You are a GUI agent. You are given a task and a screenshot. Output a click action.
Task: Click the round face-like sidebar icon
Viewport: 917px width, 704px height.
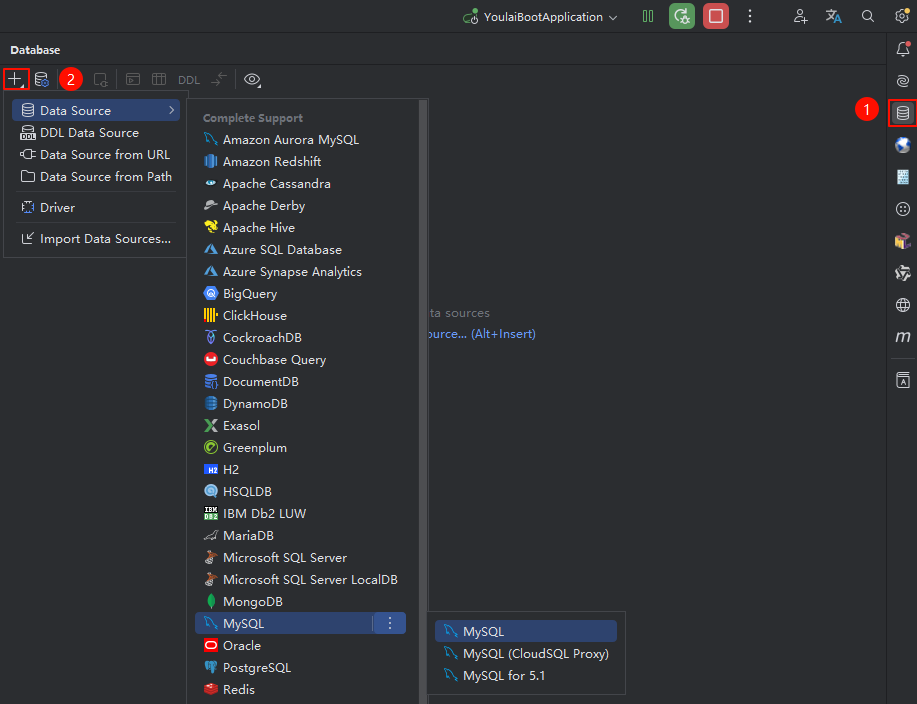click(x=903, y=209)
